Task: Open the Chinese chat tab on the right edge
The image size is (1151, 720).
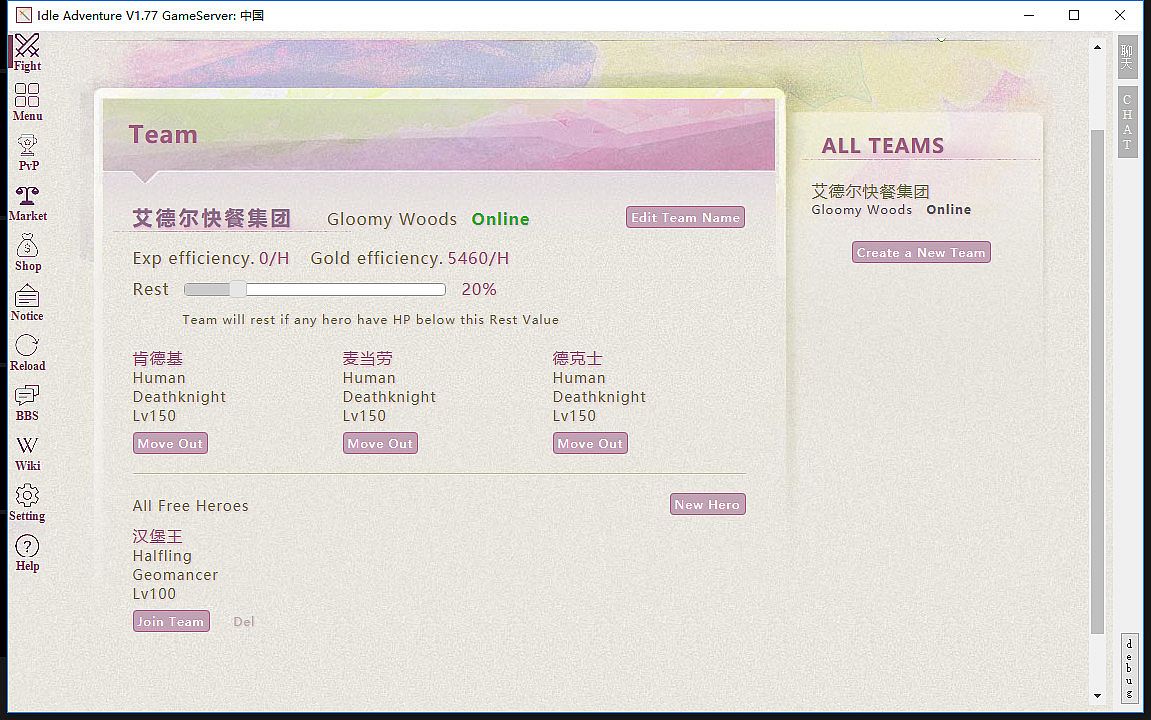Action: click(1128, 58)
